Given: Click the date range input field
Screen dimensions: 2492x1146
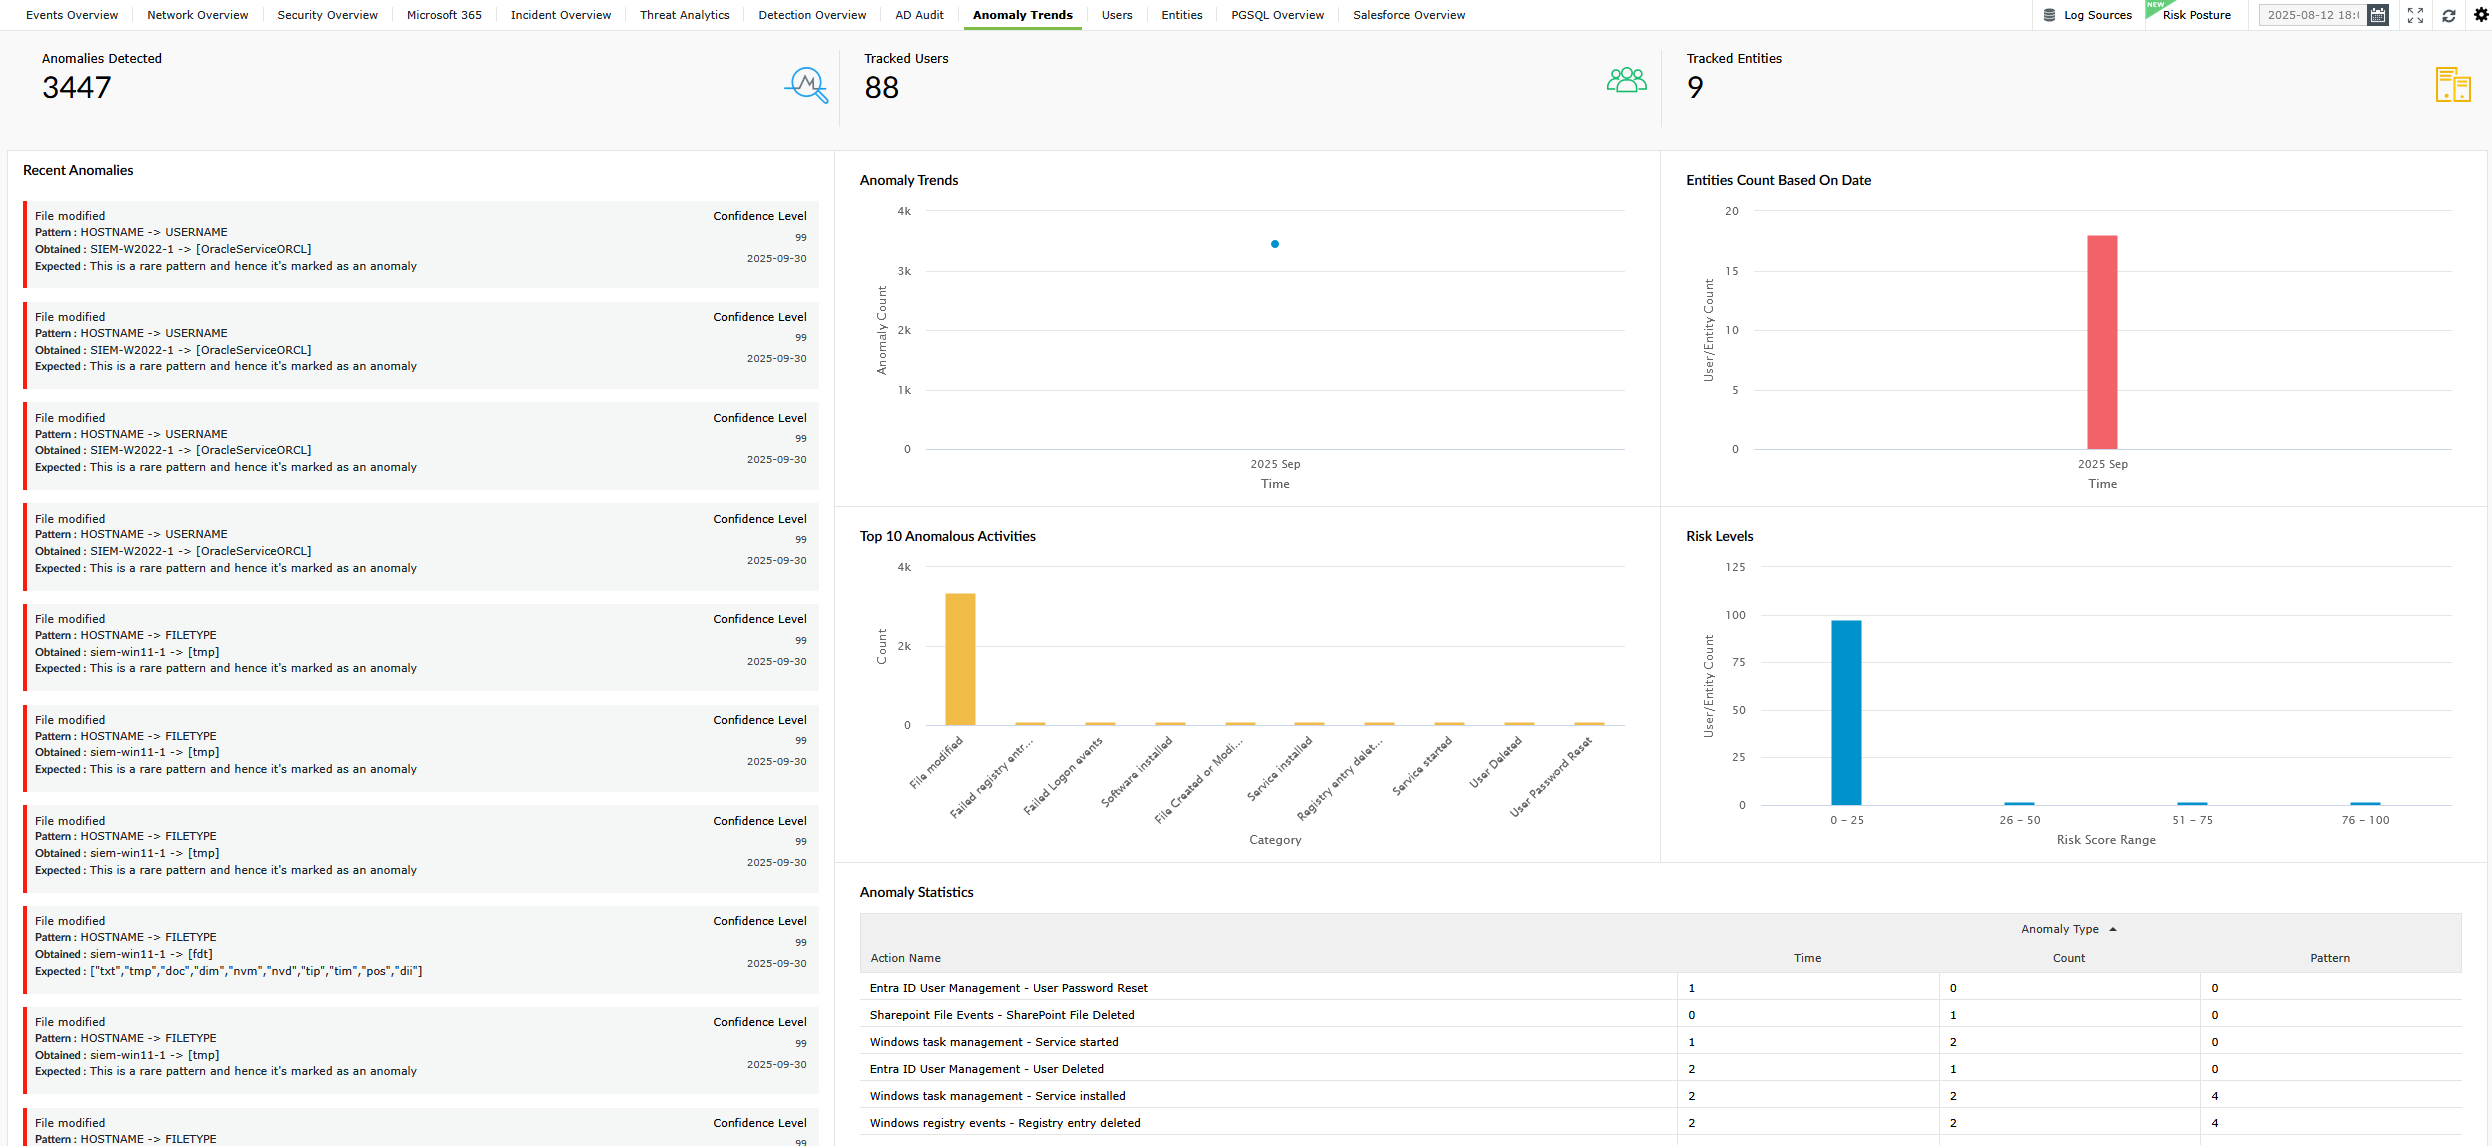Looking at the screenshot, I should pyautogui.click(x=2313, y=15).
